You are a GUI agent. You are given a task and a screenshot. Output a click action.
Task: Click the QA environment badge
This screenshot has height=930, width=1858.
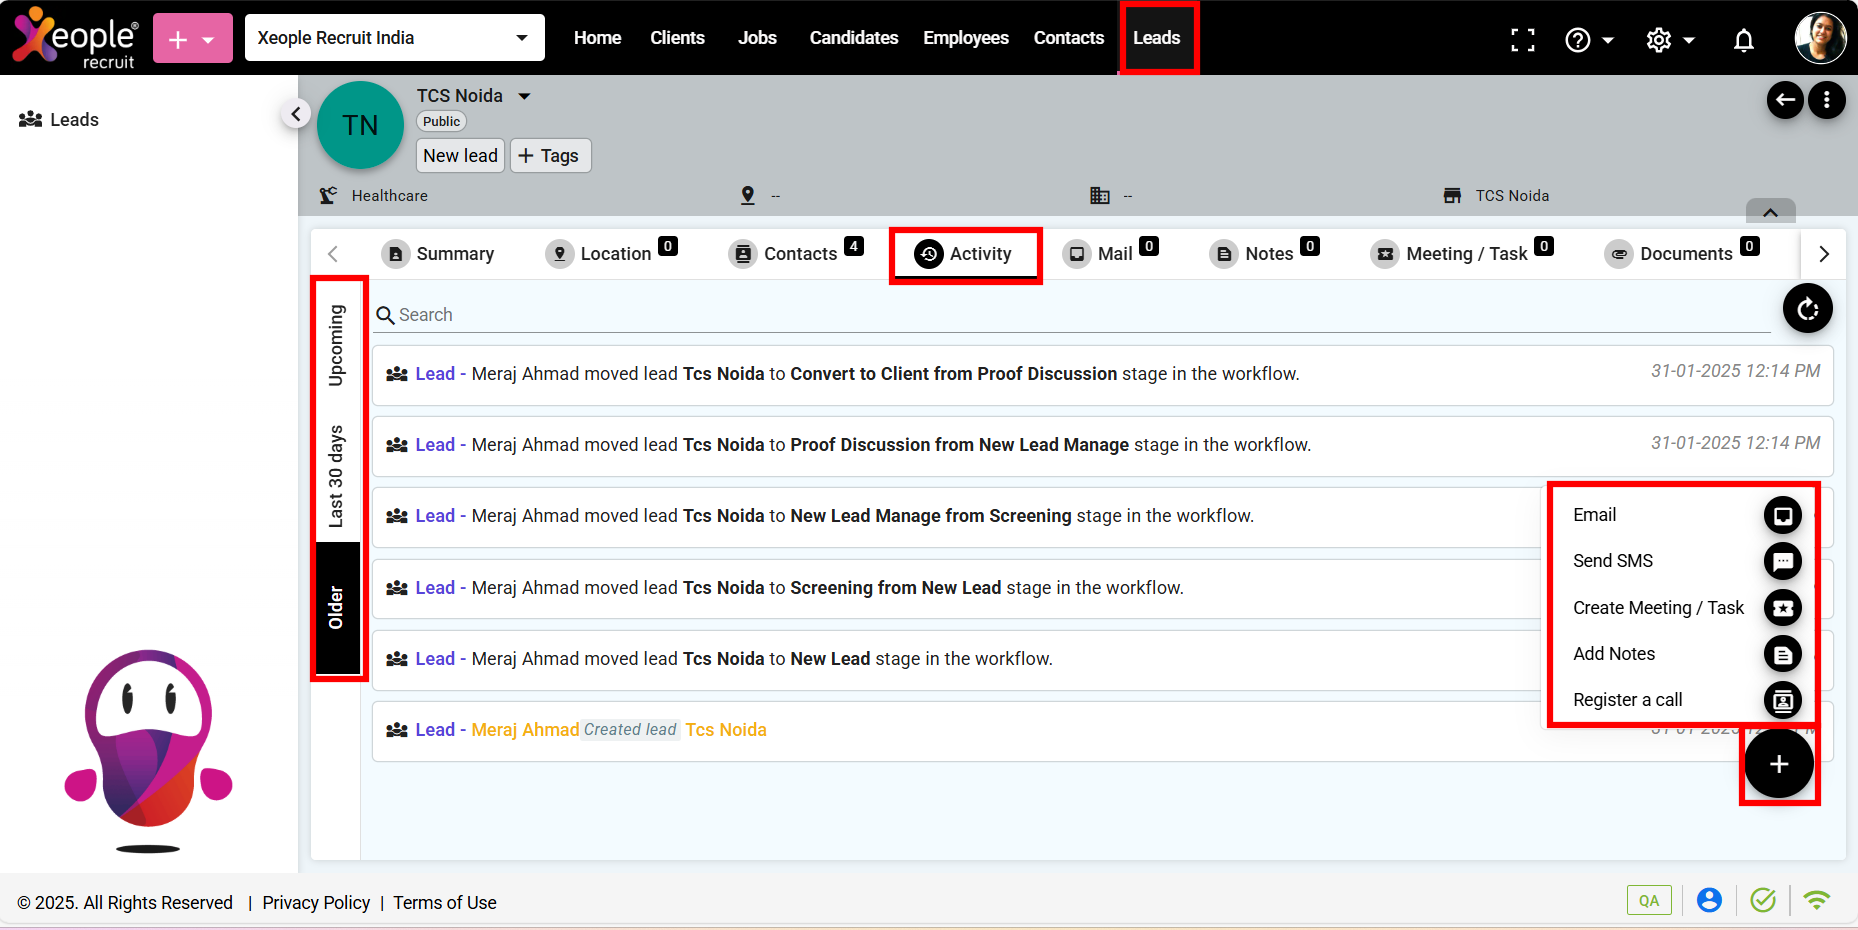1649,901
